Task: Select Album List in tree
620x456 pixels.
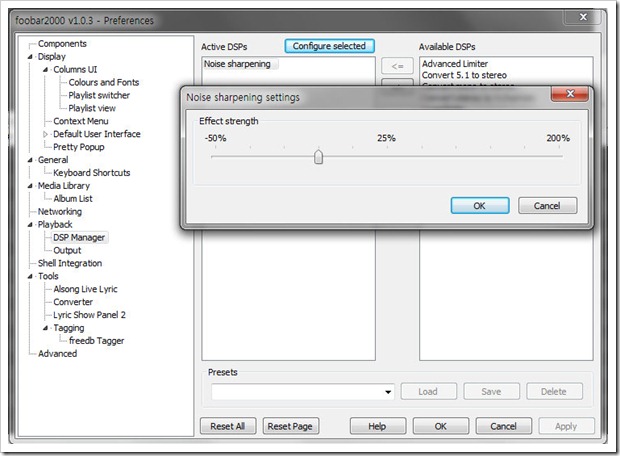Action: pyautogui.click(x=73, y=199)
